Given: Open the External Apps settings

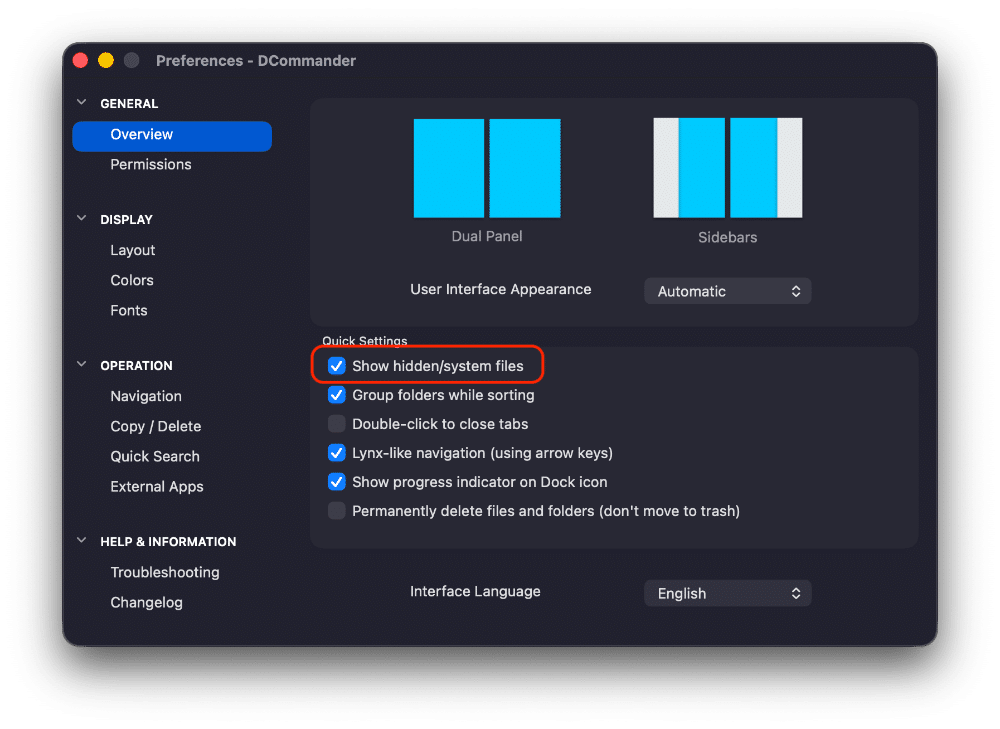Looking at the screenshot, I should point(157,486).
